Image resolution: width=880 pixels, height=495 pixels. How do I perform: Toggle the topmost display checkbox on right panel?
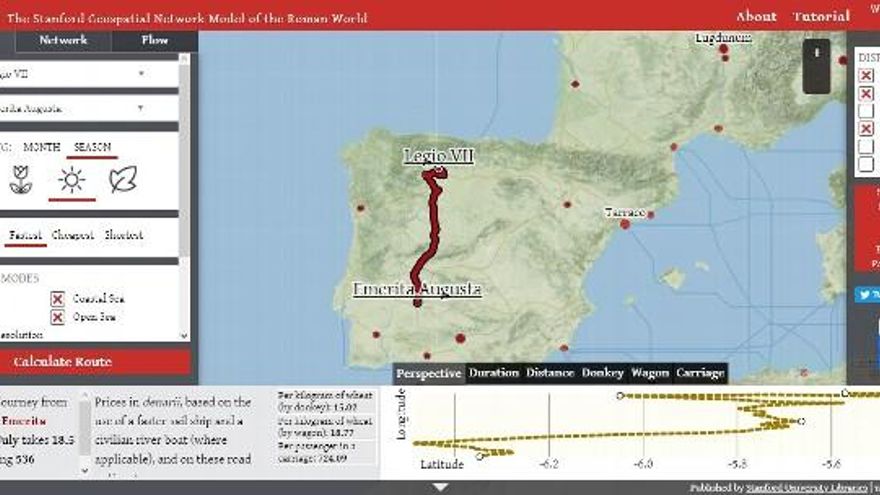pyautogui.click(x=866, y=75)
